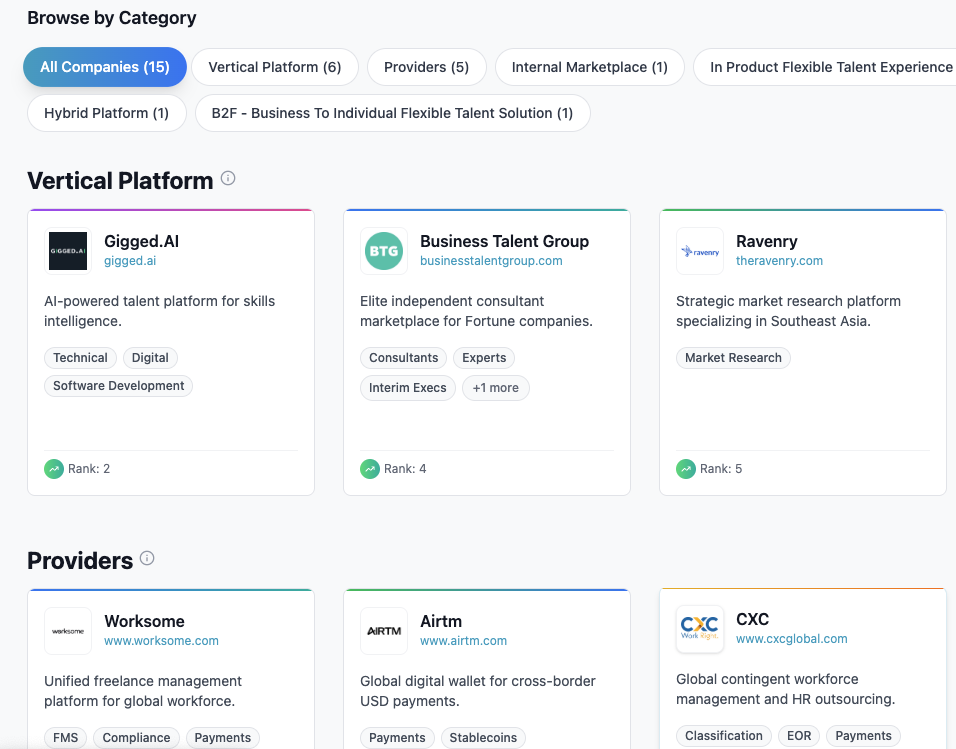Click the Stablecoins tag on Airtm card

pyautogui.click(x=483, y=737)
